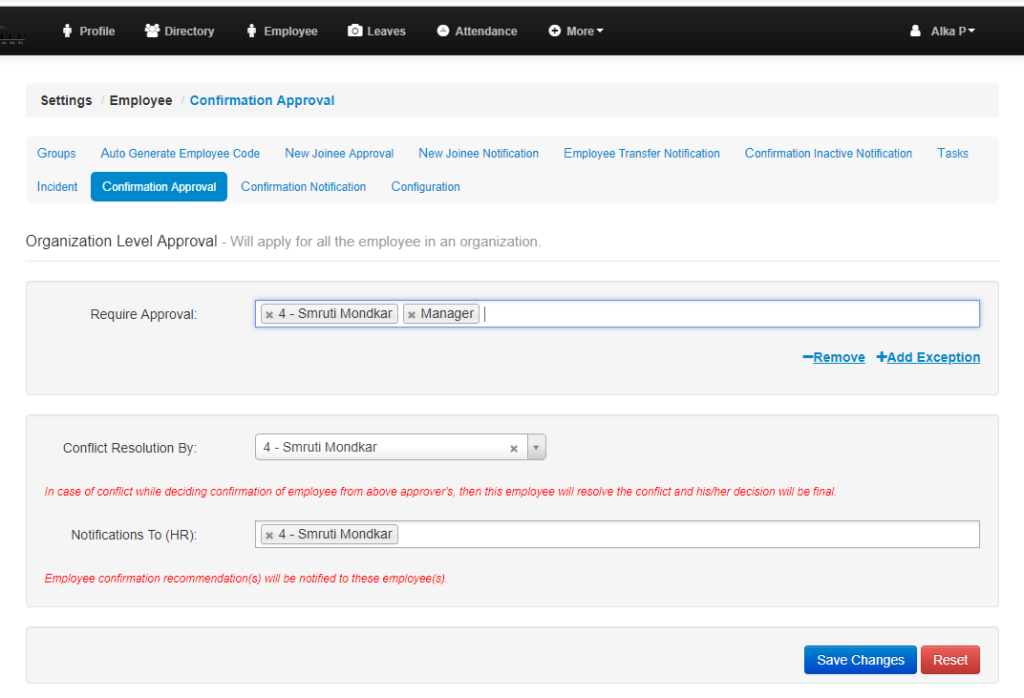Click the plus icon next to More
The height and width of the screenshot is (698, 1024).
pyautogui.click(x=556, y=31)
